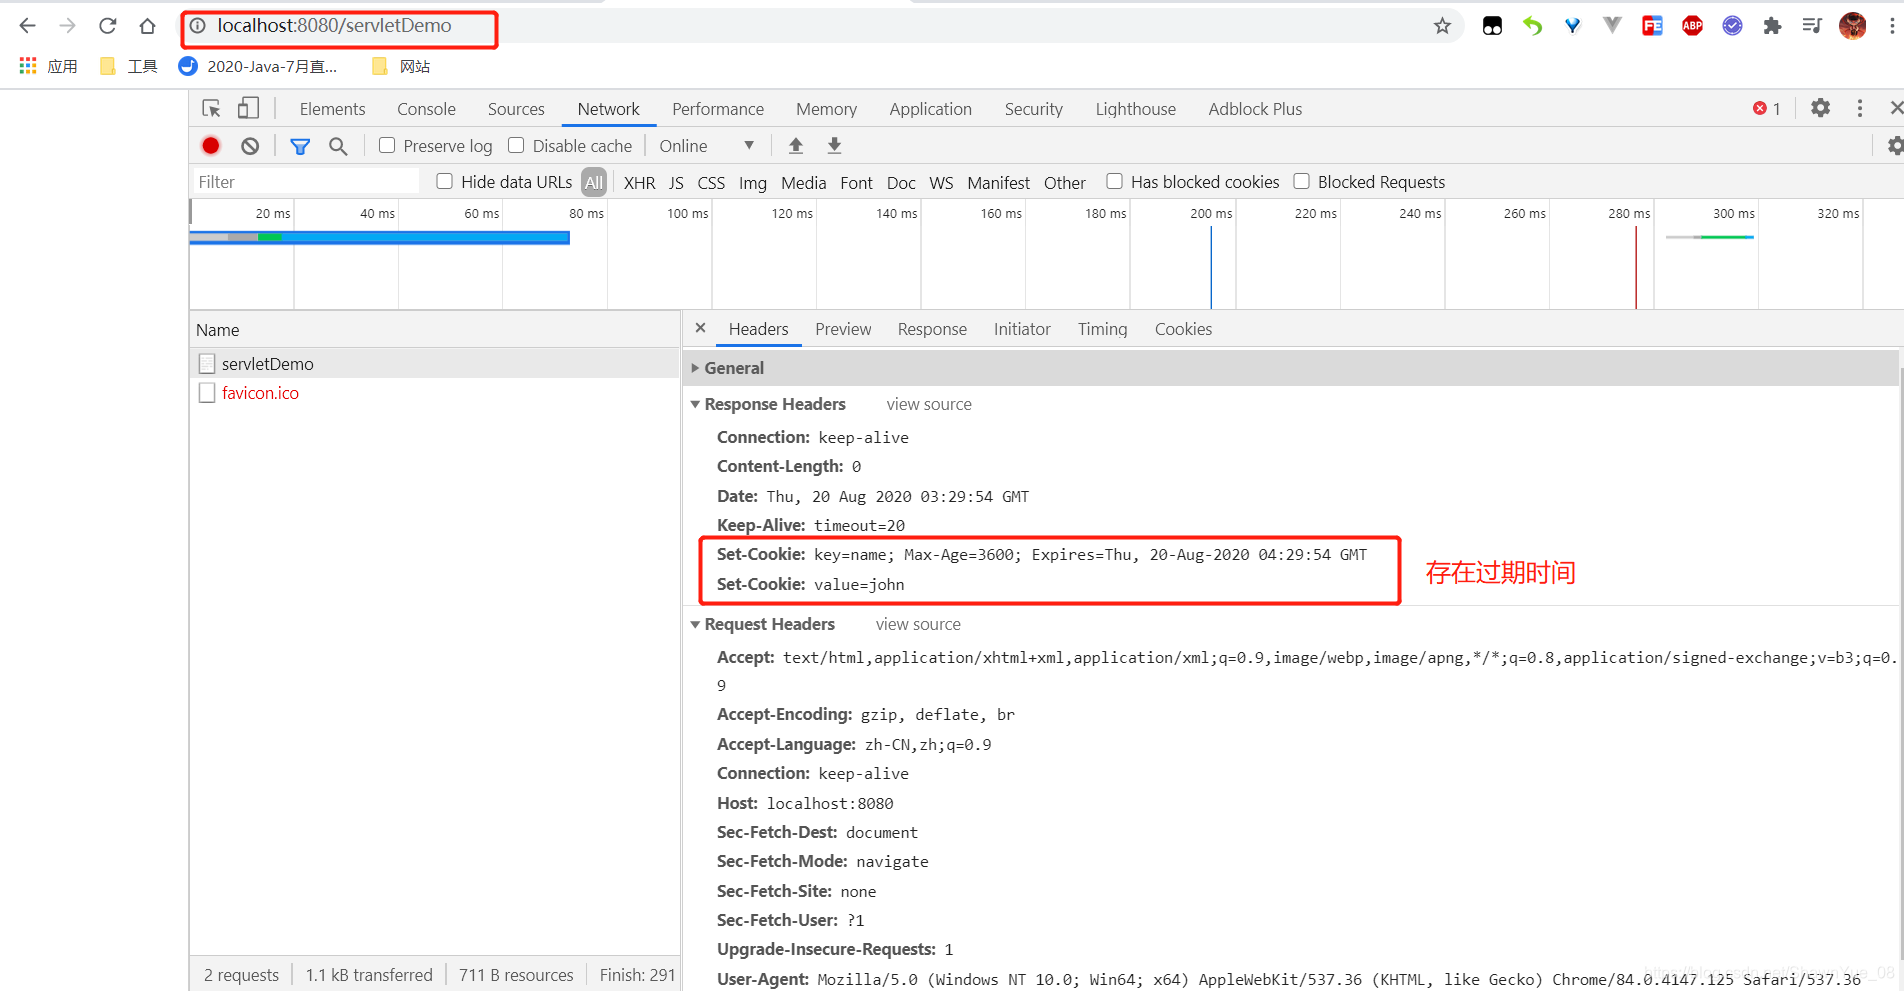1904x991 pixels.
Task: Show the Cookies tab of request
Action: click(1183, 329)
